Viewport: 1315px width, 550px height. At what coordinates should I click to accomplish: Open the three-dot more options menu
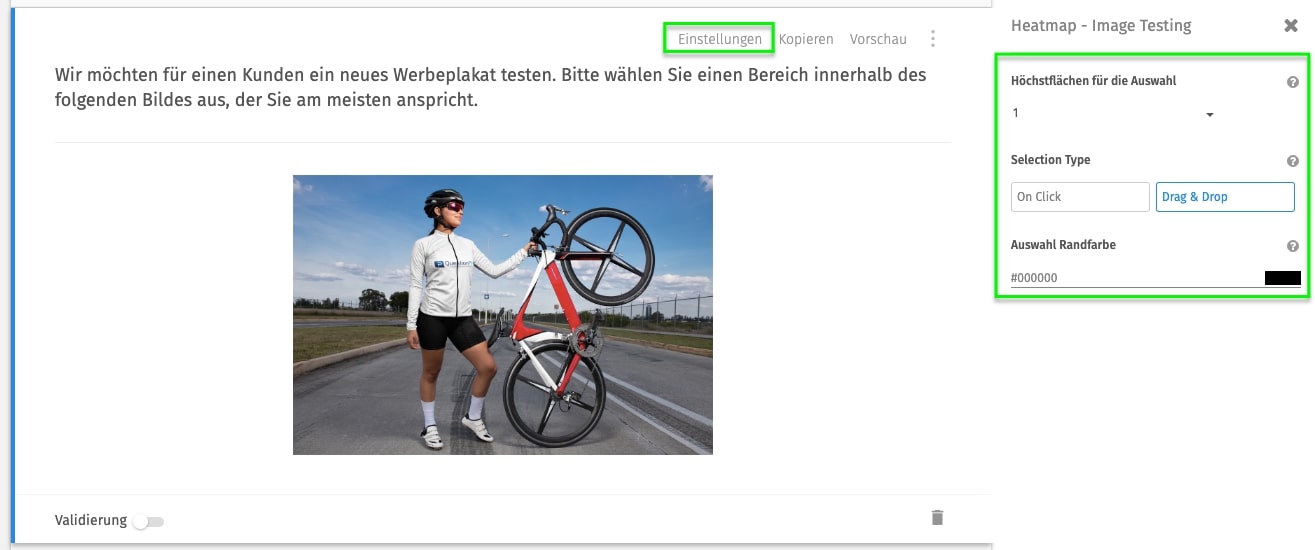(933, 39)
